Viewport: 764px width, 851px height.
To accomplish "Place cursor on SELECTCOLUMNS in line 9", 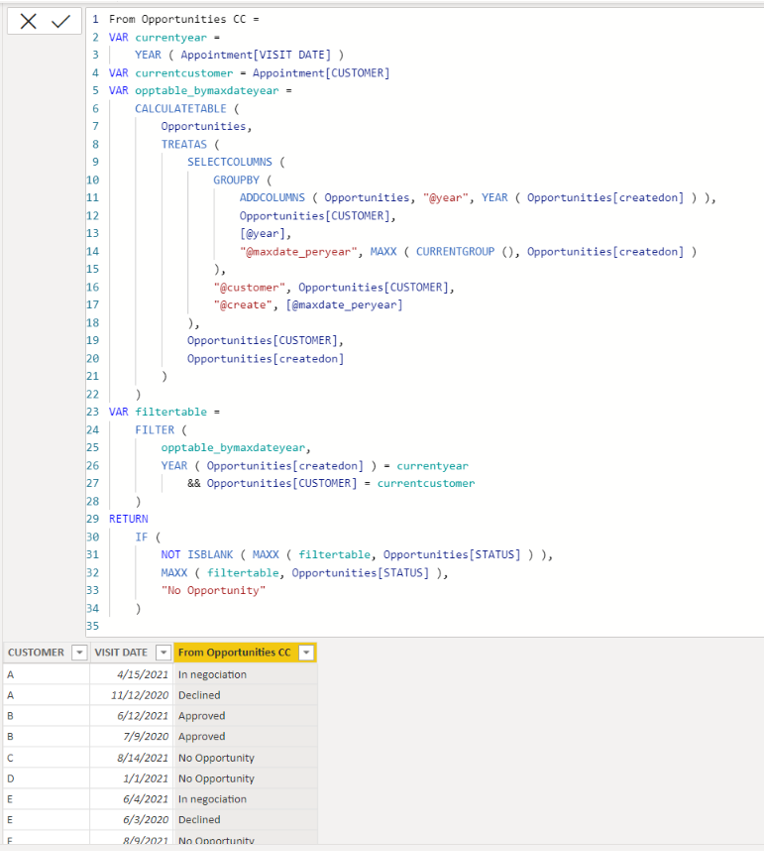I will pos(230,162).
